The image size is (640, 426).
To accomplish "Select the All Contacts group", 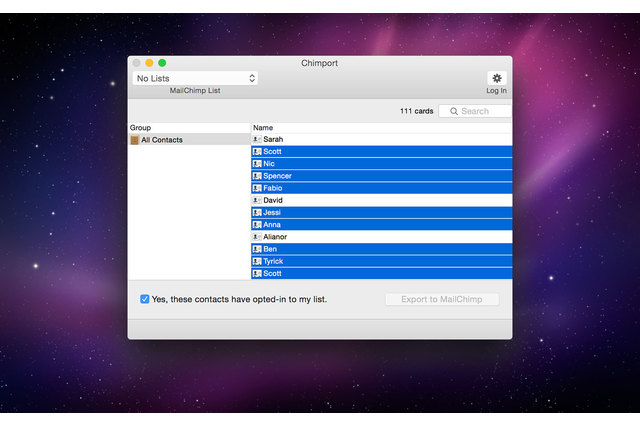I will coord(189,140).
